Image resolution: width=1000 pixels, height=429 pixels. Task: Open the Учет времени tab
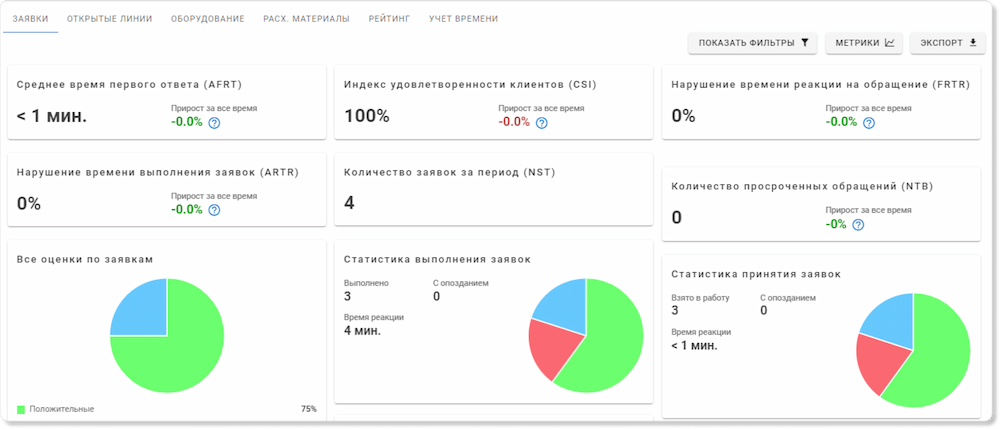click(x=463, y=19)
